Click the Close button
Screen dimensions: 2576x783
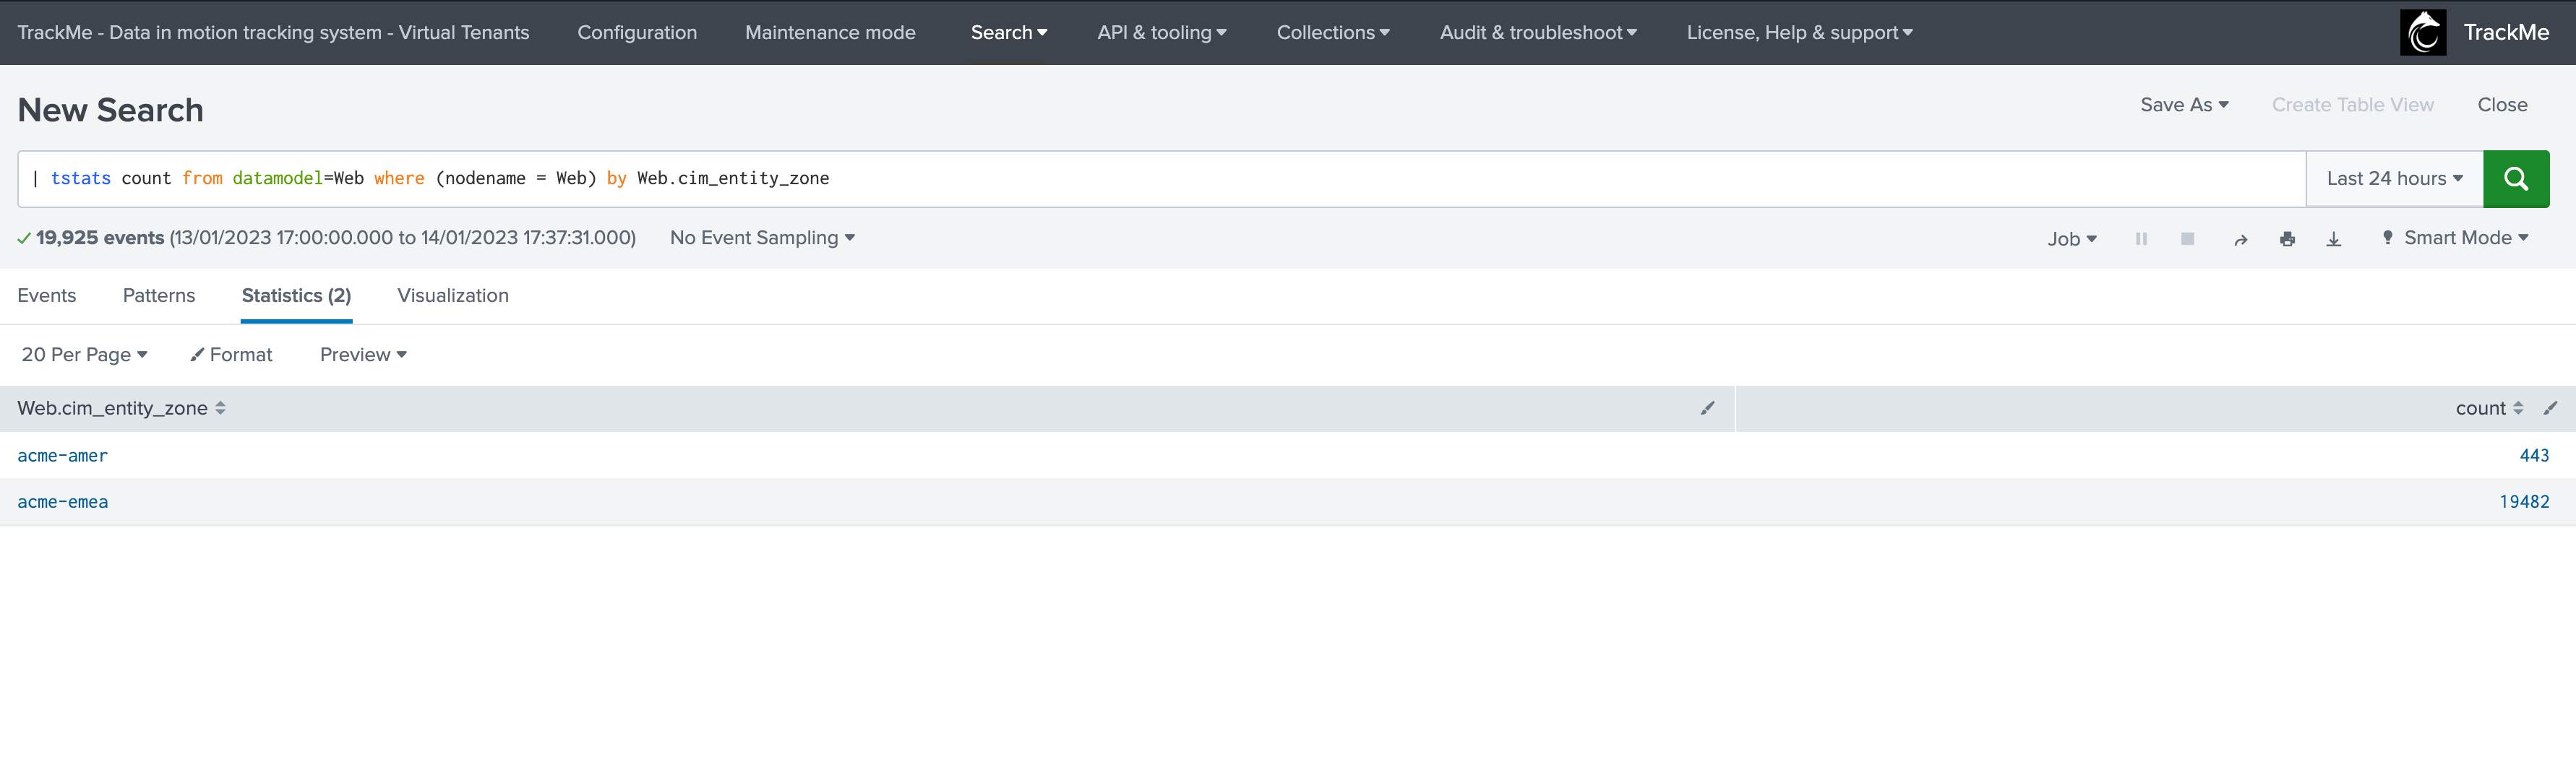[2502, 105]
